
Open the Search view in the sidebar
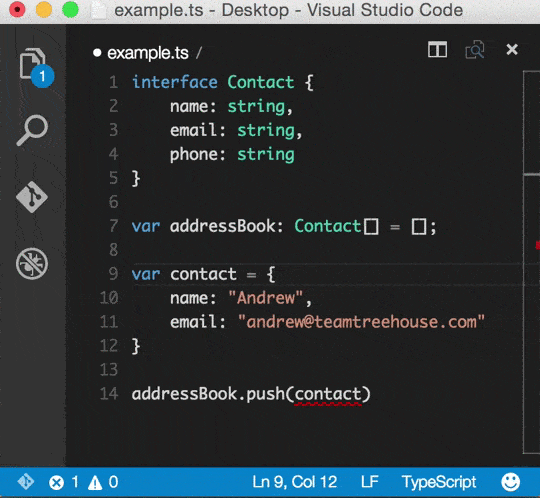click(x=32, y=130)
